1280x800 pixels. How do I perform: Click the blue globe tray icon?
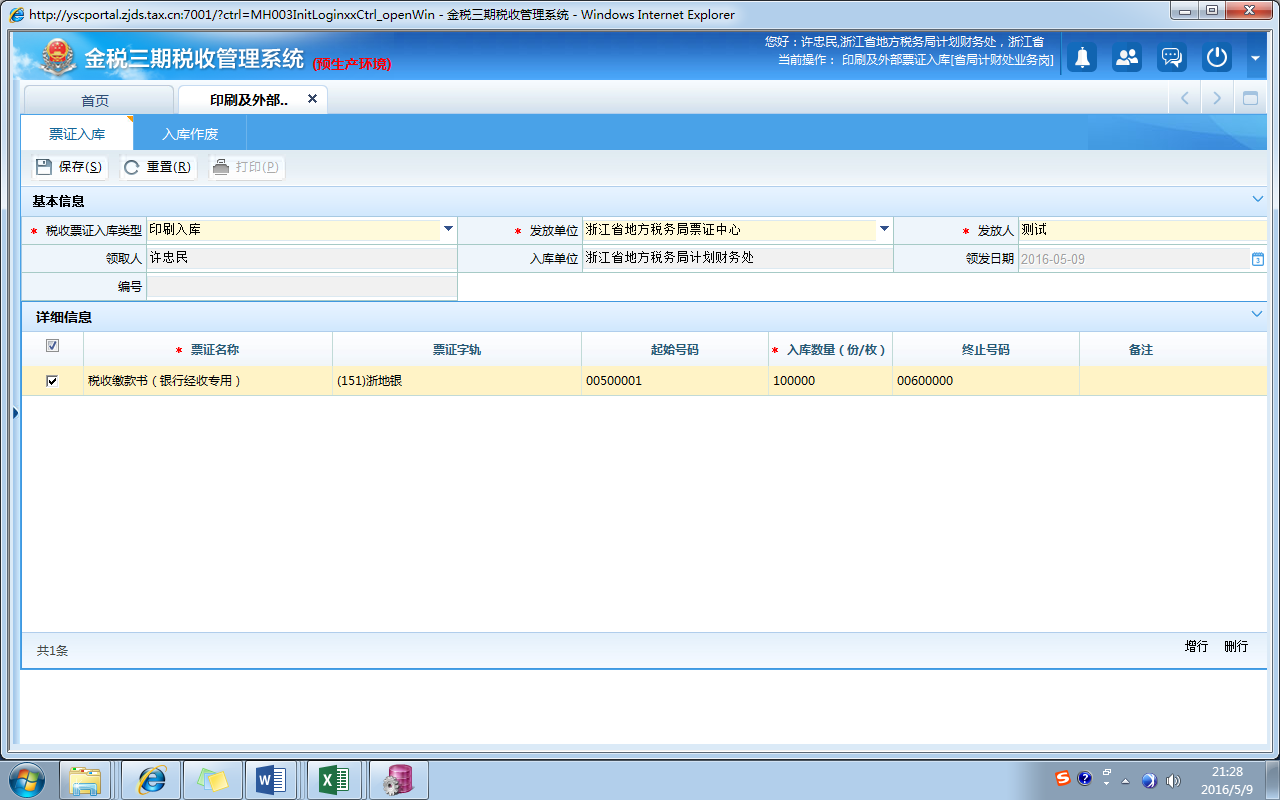click(x=1150, y=781)
